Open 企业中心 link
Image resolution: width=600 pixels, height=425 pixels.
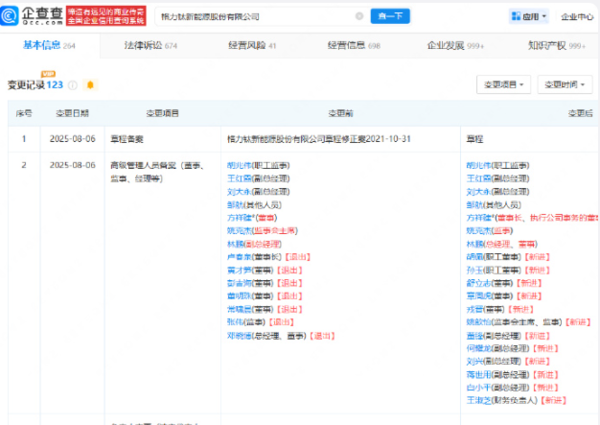click(577, 16)
